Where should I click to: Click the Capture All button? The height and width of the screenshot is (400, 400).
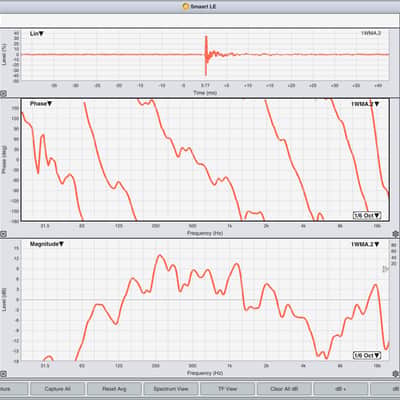click(57, 389)
